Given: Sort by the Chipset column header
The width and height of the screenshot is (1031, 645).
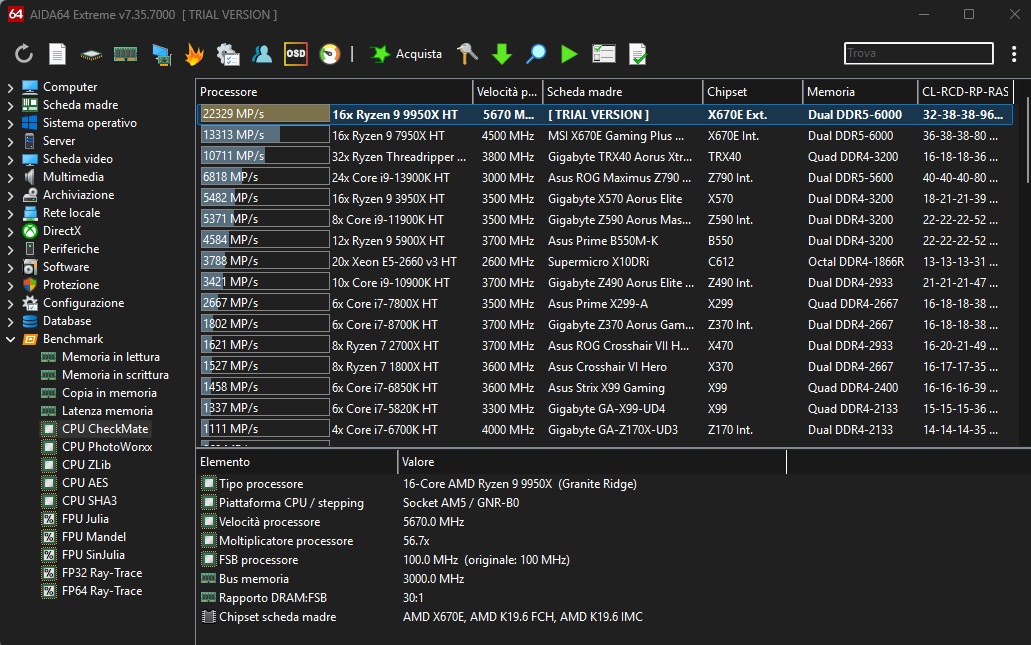Looking at the screenshot, I should click(752, 92).
